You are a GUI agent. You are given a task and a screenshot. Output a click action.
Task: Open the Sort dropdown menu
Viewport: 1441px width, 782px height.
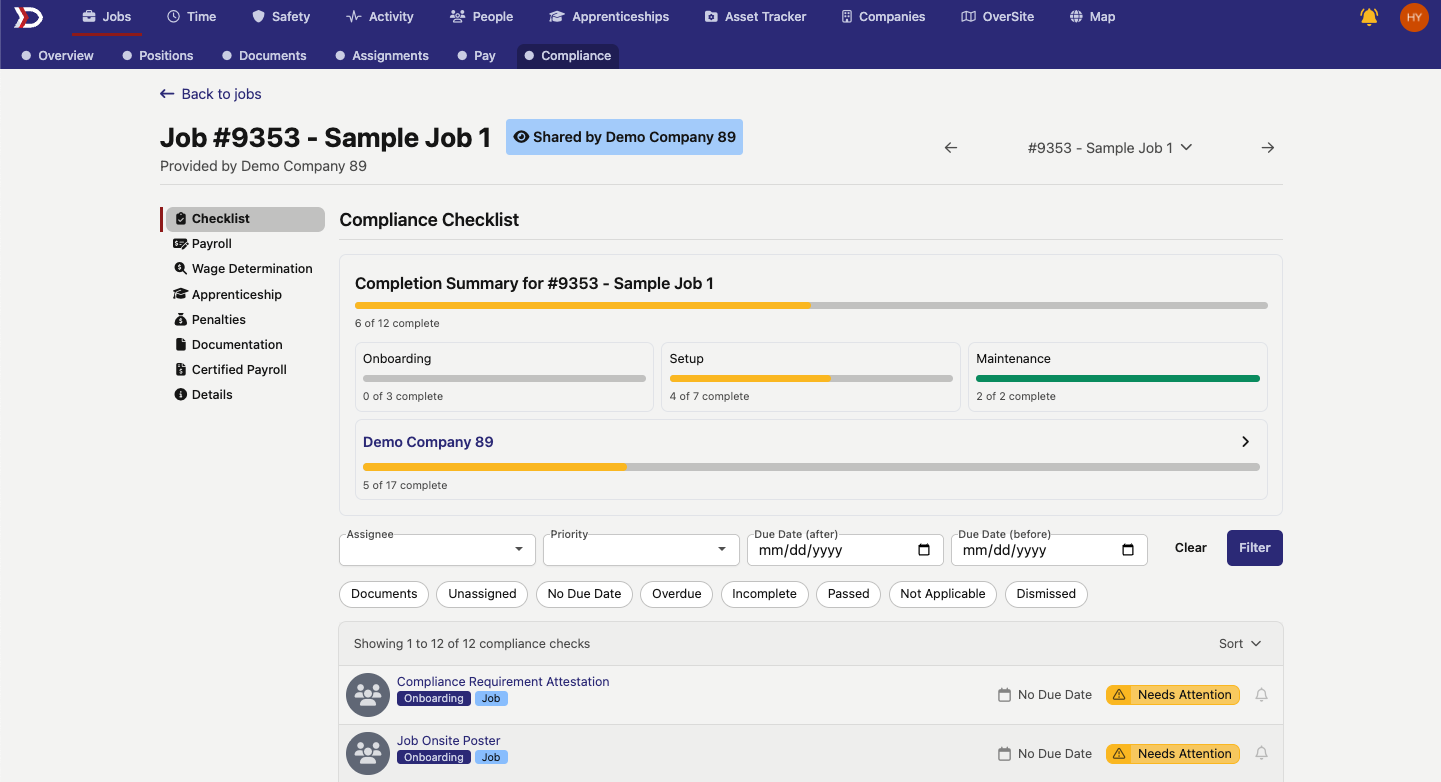click(1240, 644)
